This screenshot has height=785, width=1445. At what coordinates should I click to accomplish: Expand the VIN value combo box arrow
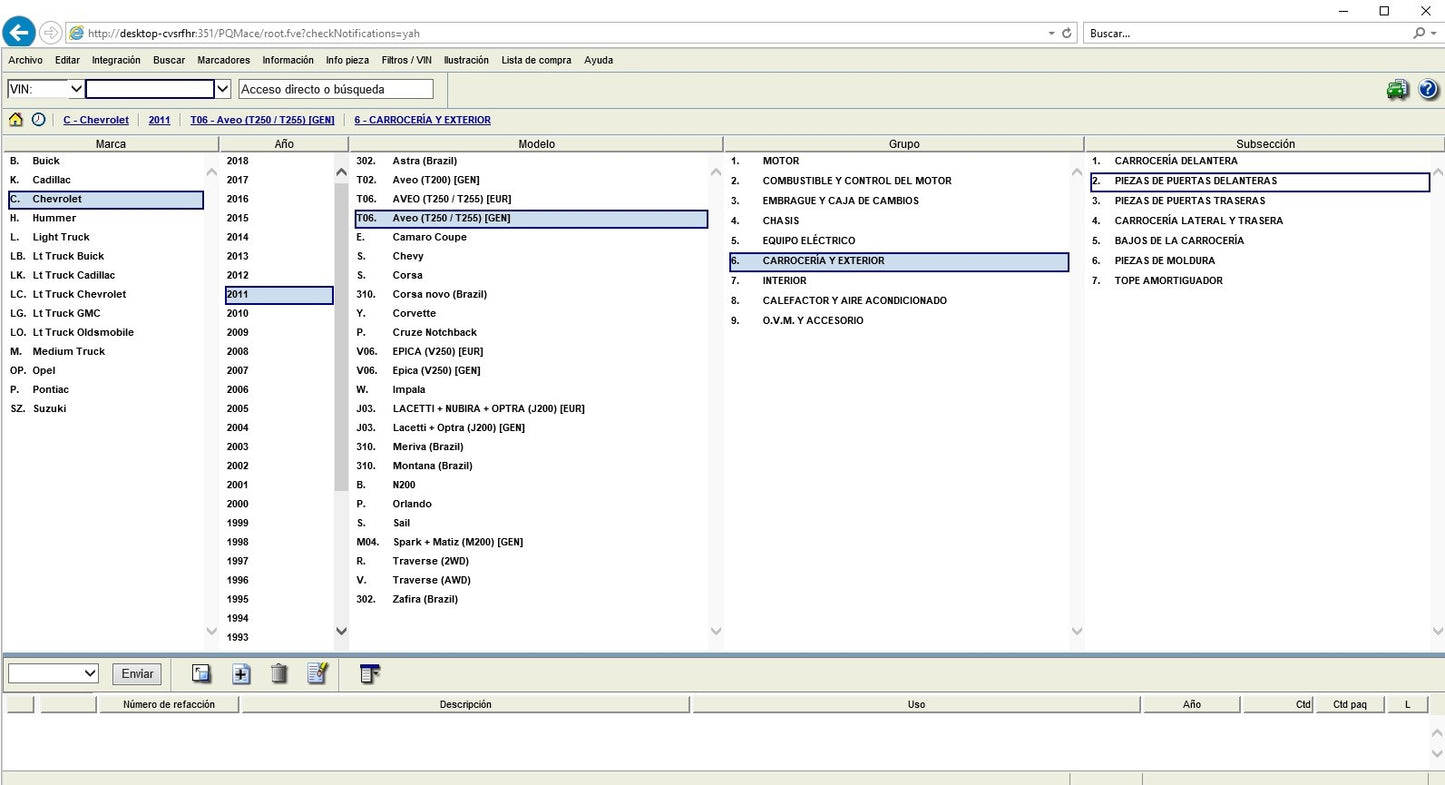pos(223,89)
